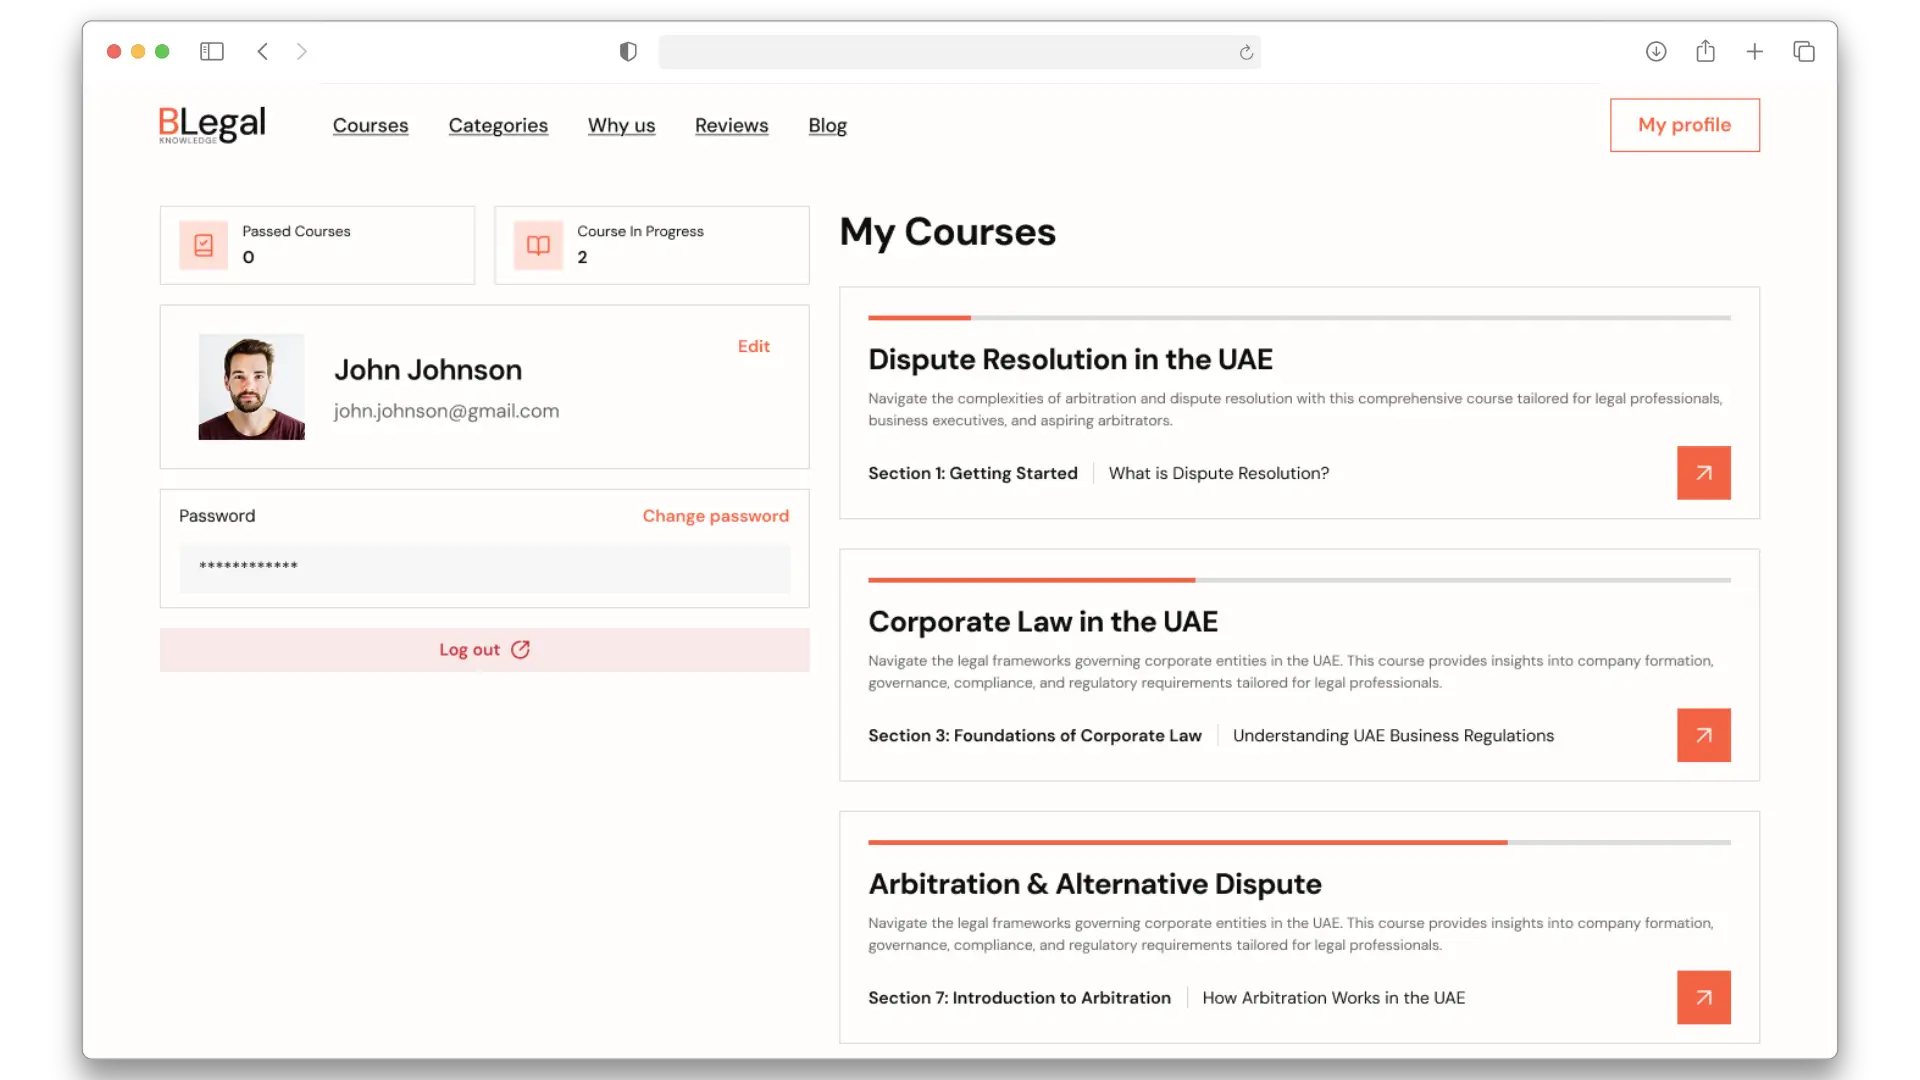Open the Corporate Law course arrow button
Screen dimensions: 1920x1080
[1703, 735]
